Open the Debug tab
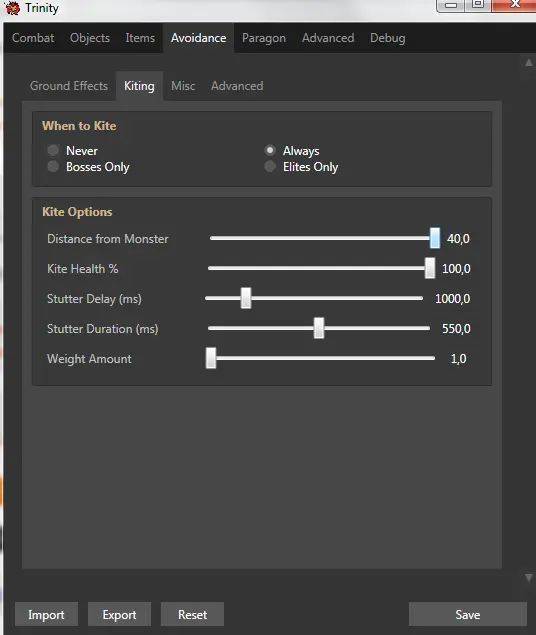Image resolution: width=536 pixels, height=635 pixels. [387, 38]
